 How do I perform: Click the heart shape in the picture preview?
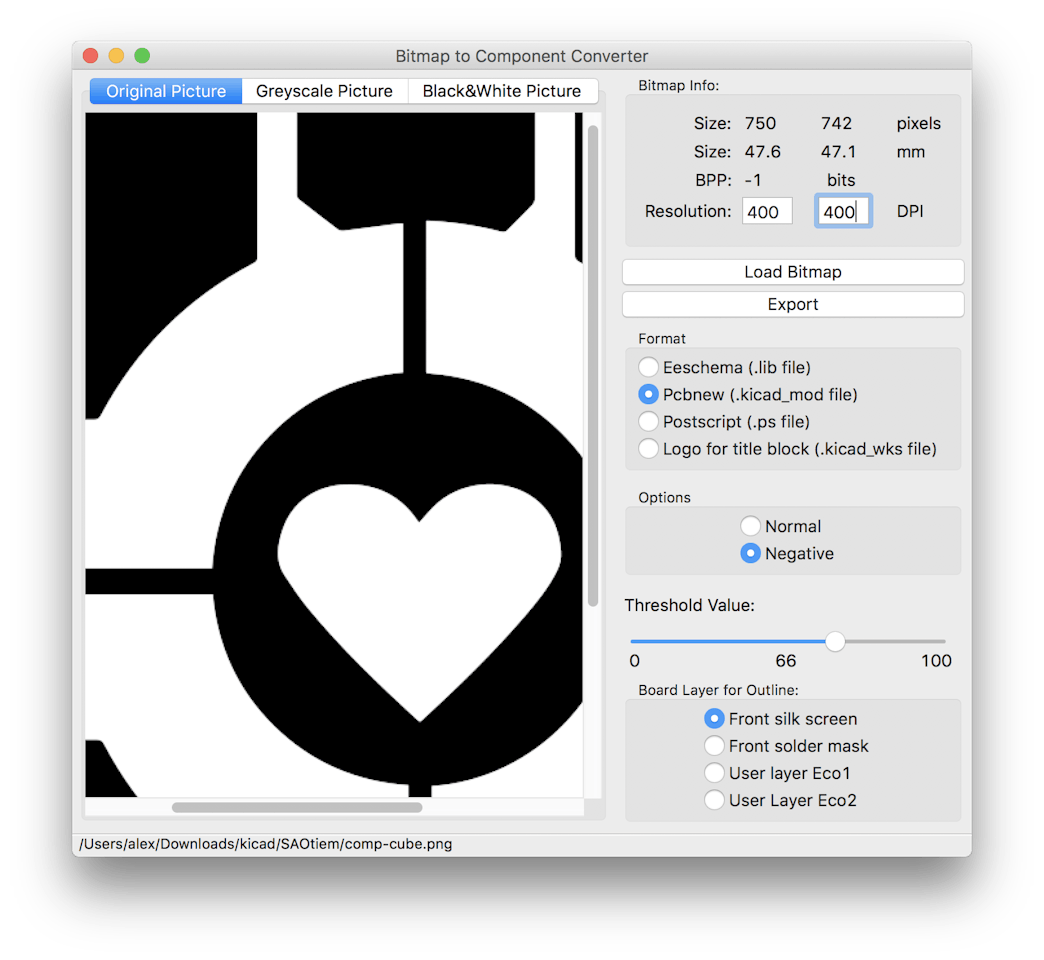419,599
